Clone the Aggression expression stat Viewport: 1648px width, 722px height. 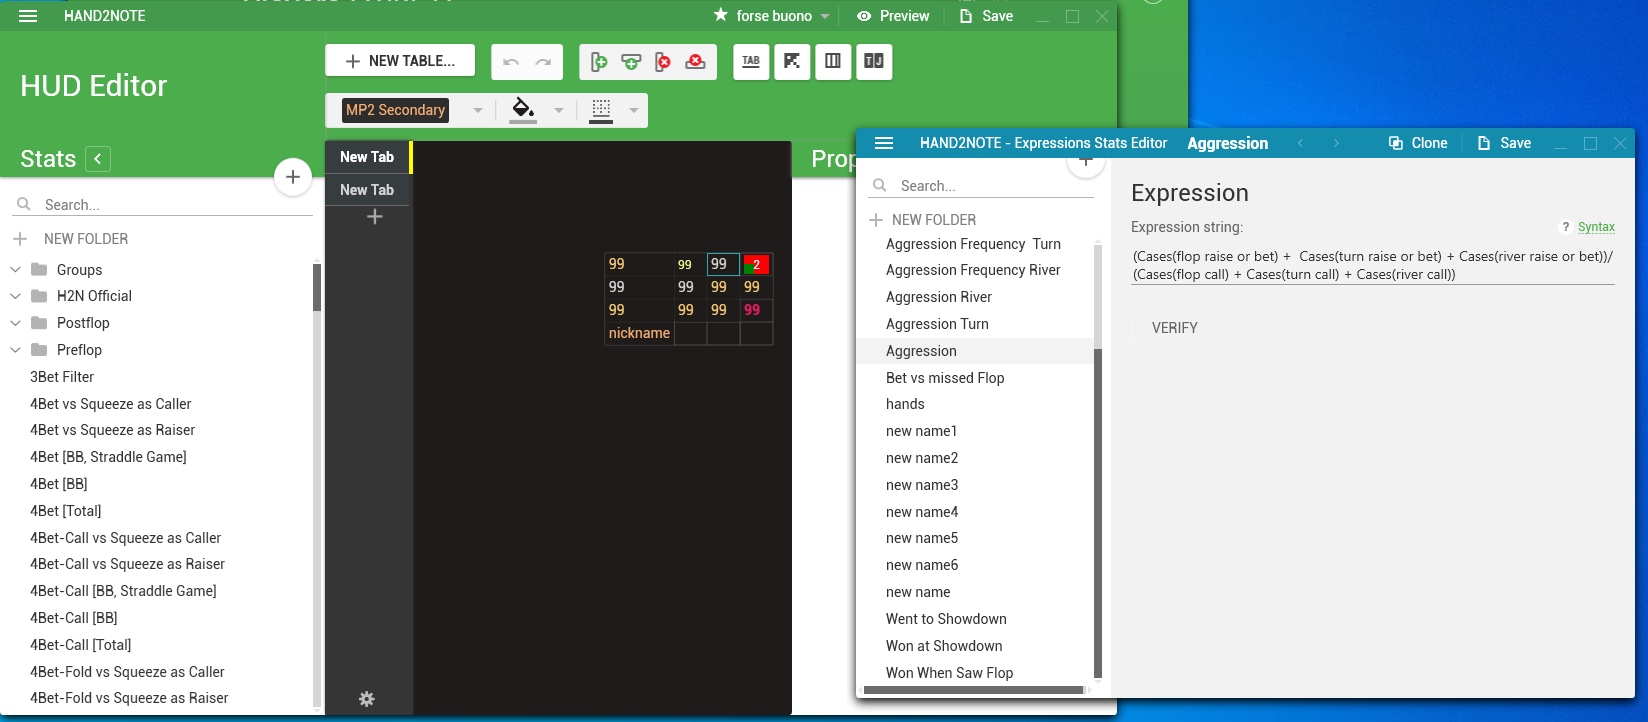tap(1418, 143)
